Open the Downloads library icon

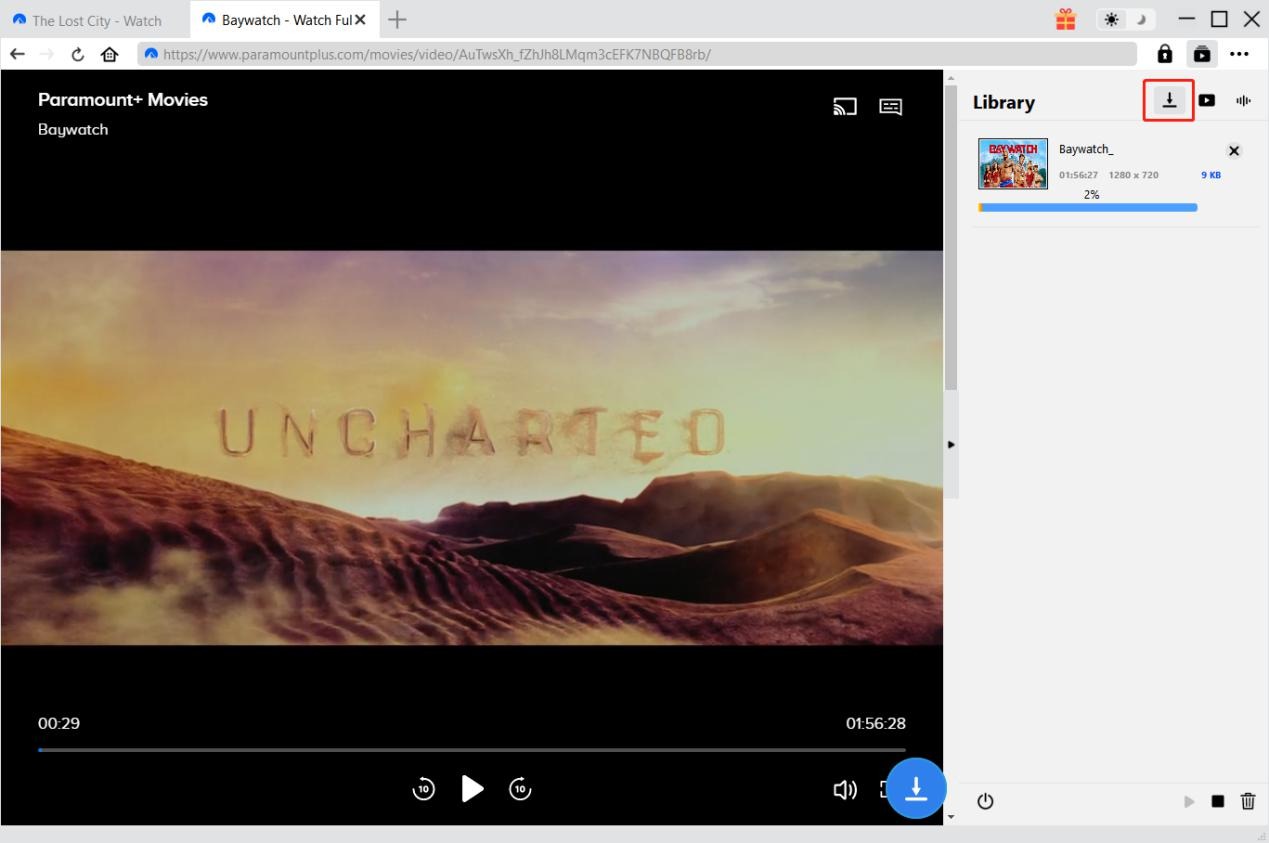tap(1168, 100)
